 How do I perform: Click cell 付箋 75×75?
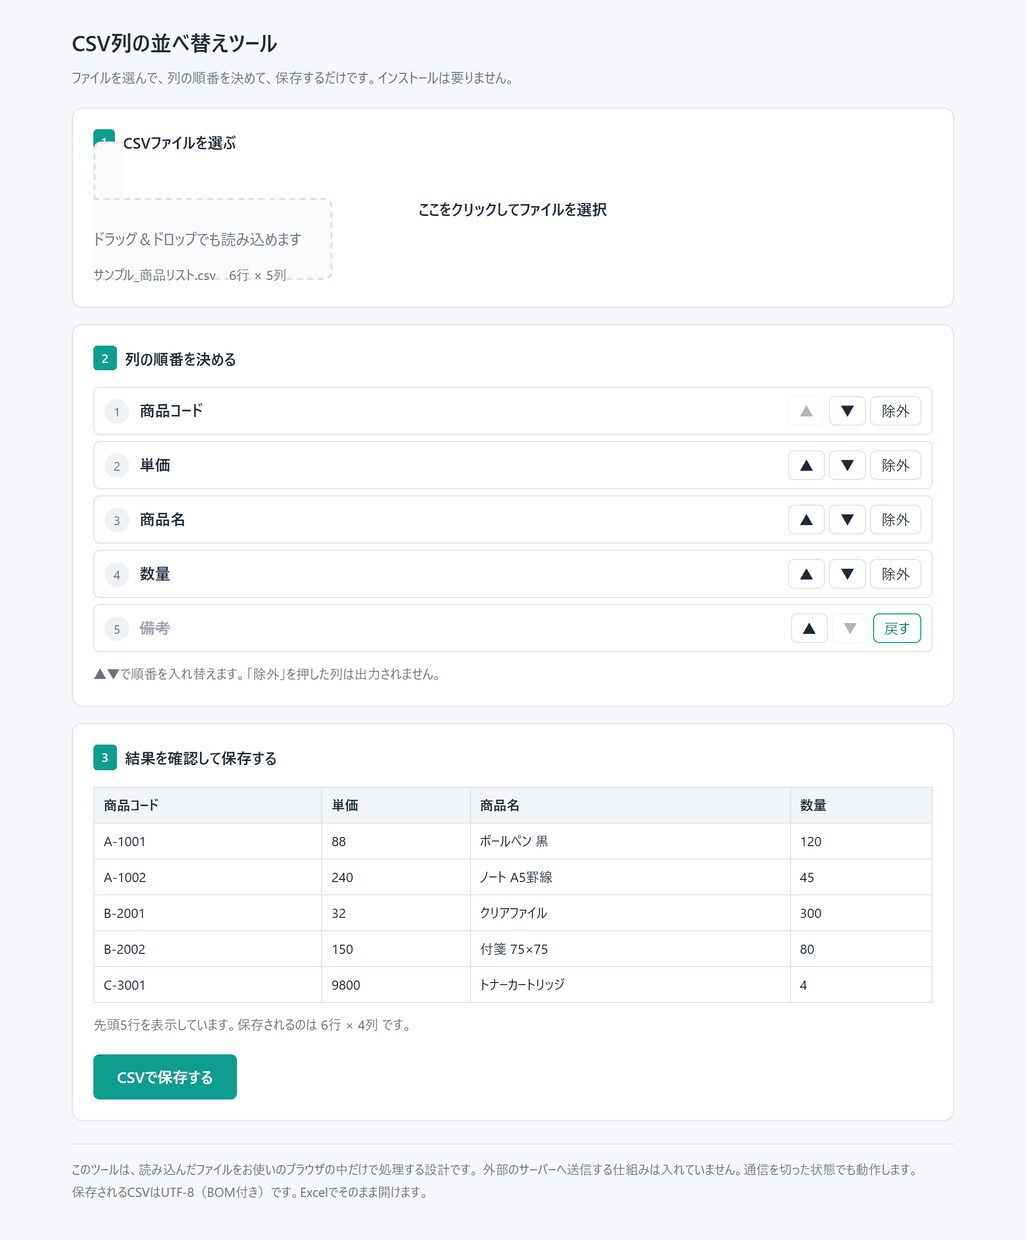[630, 949]
